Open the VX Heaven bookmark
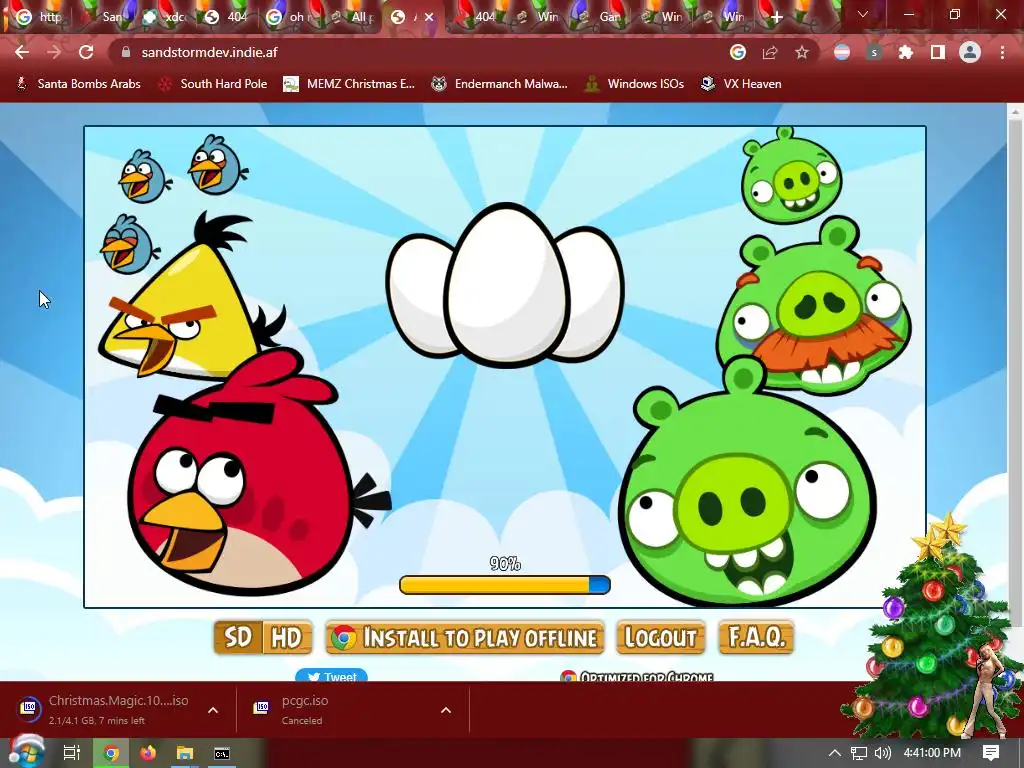The image size is (1024, 768). pyautogui.click(x=741, y=84)
